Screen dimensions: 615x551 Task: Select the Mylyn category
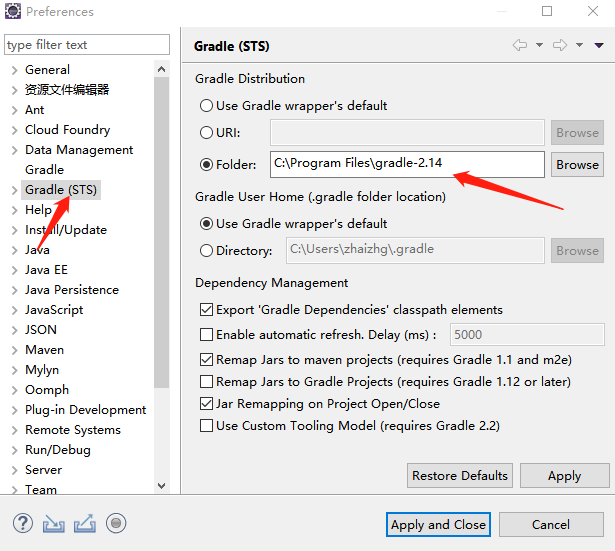tap(42, 370)
